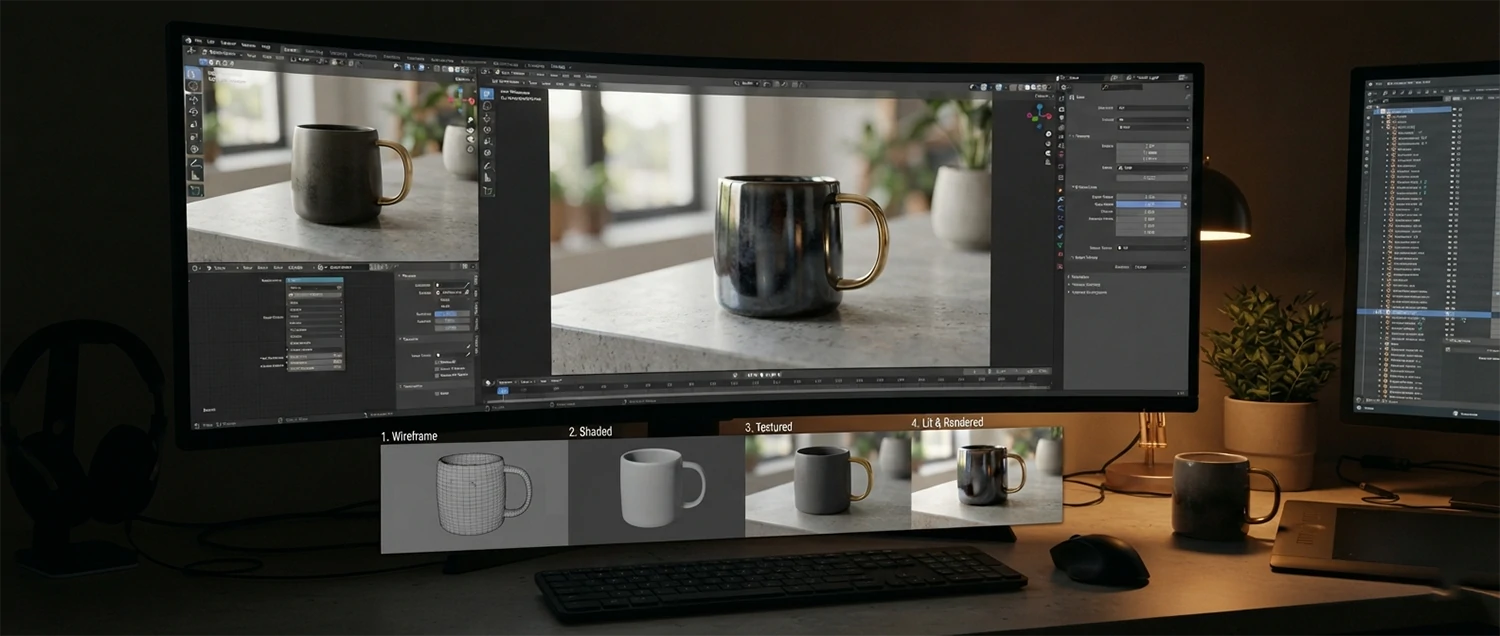Click the left viewport navigation gizmo
This screenshot has width=1500, height=636.
(x=459, y=99)
